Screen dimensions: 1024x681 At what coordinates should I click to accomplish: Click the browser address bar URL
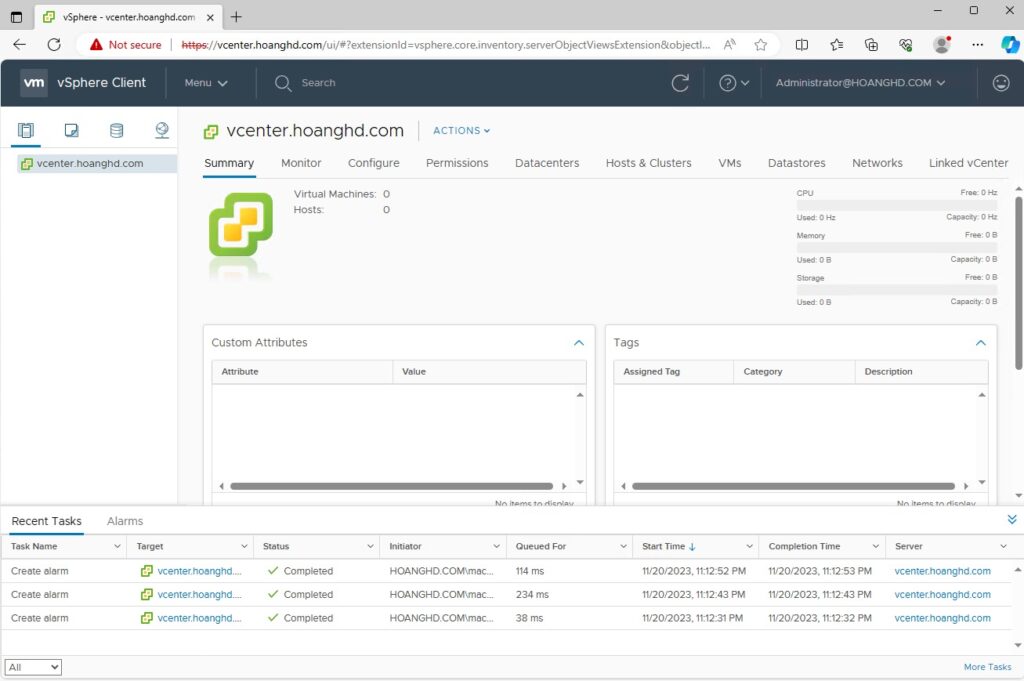(446, 44)
